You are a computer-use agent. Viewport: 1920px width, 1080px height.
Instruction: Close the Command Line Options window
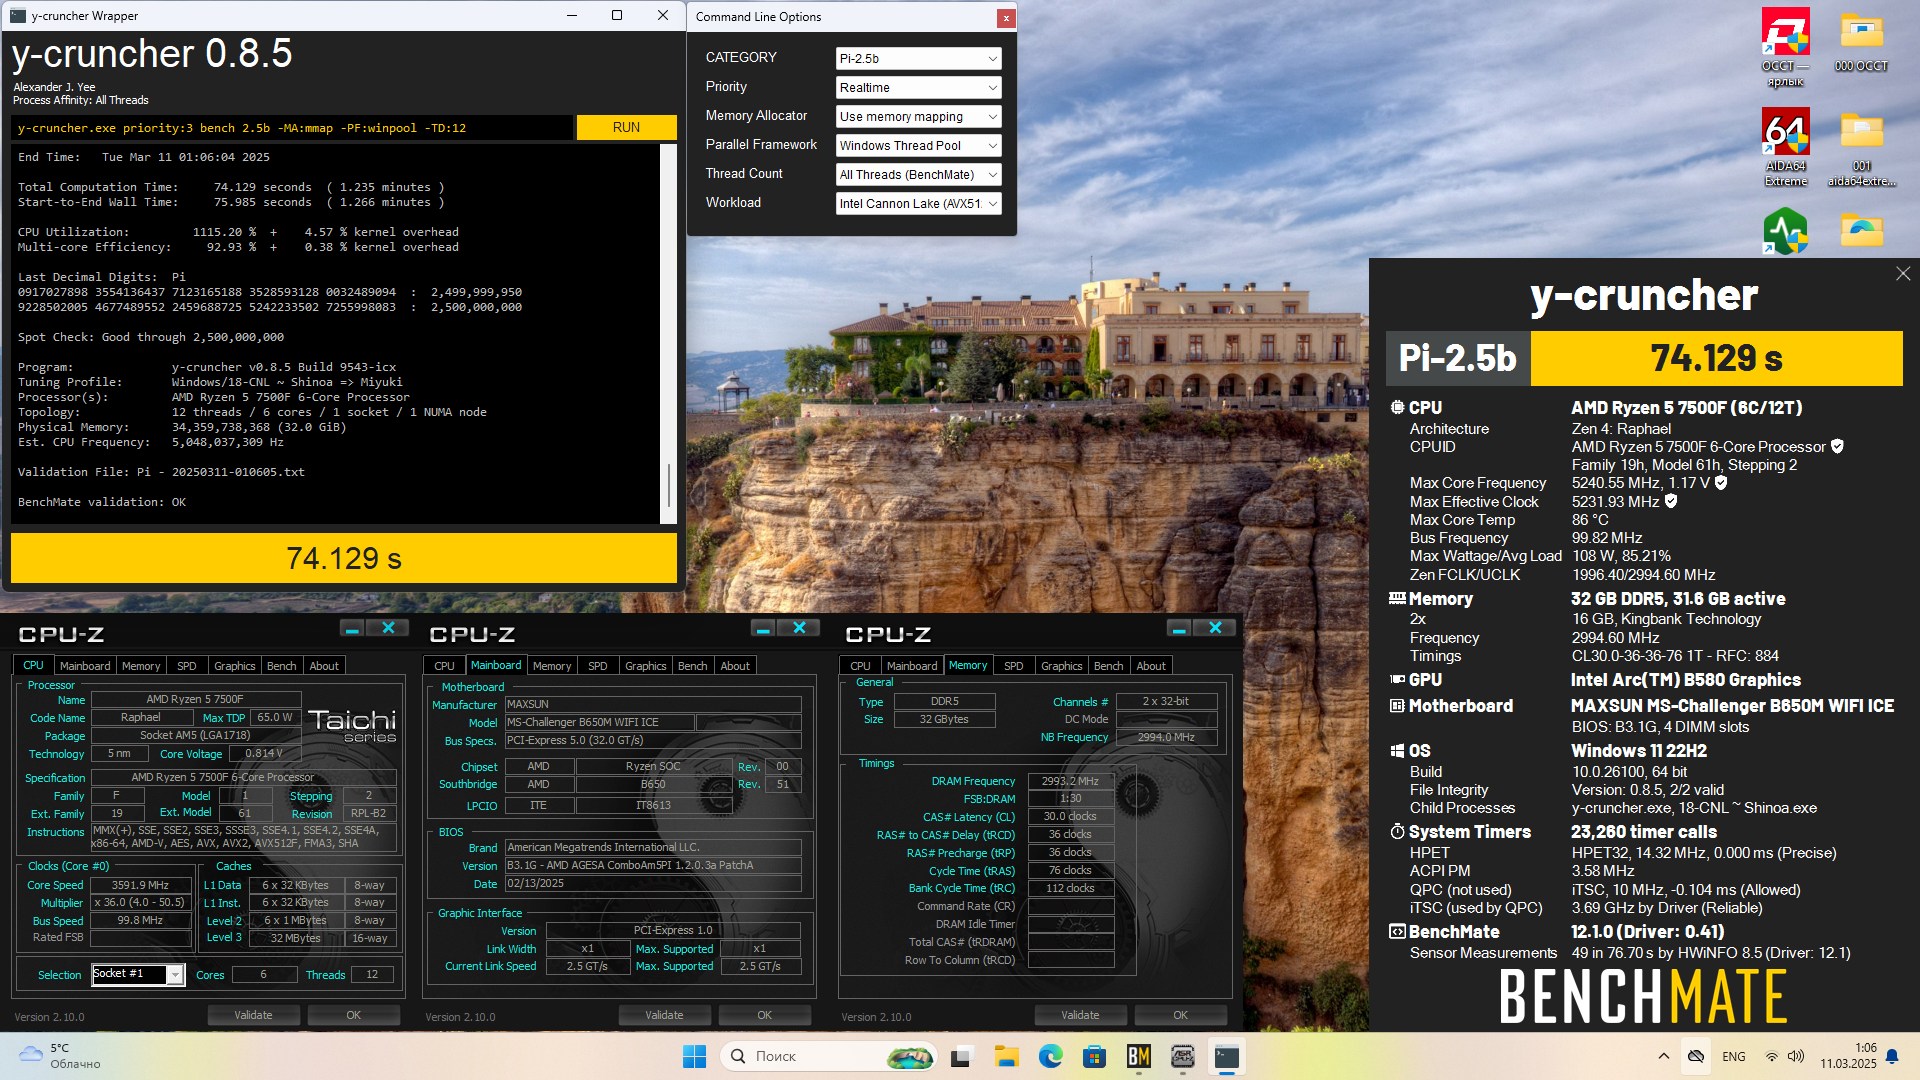coord(1006,18)
